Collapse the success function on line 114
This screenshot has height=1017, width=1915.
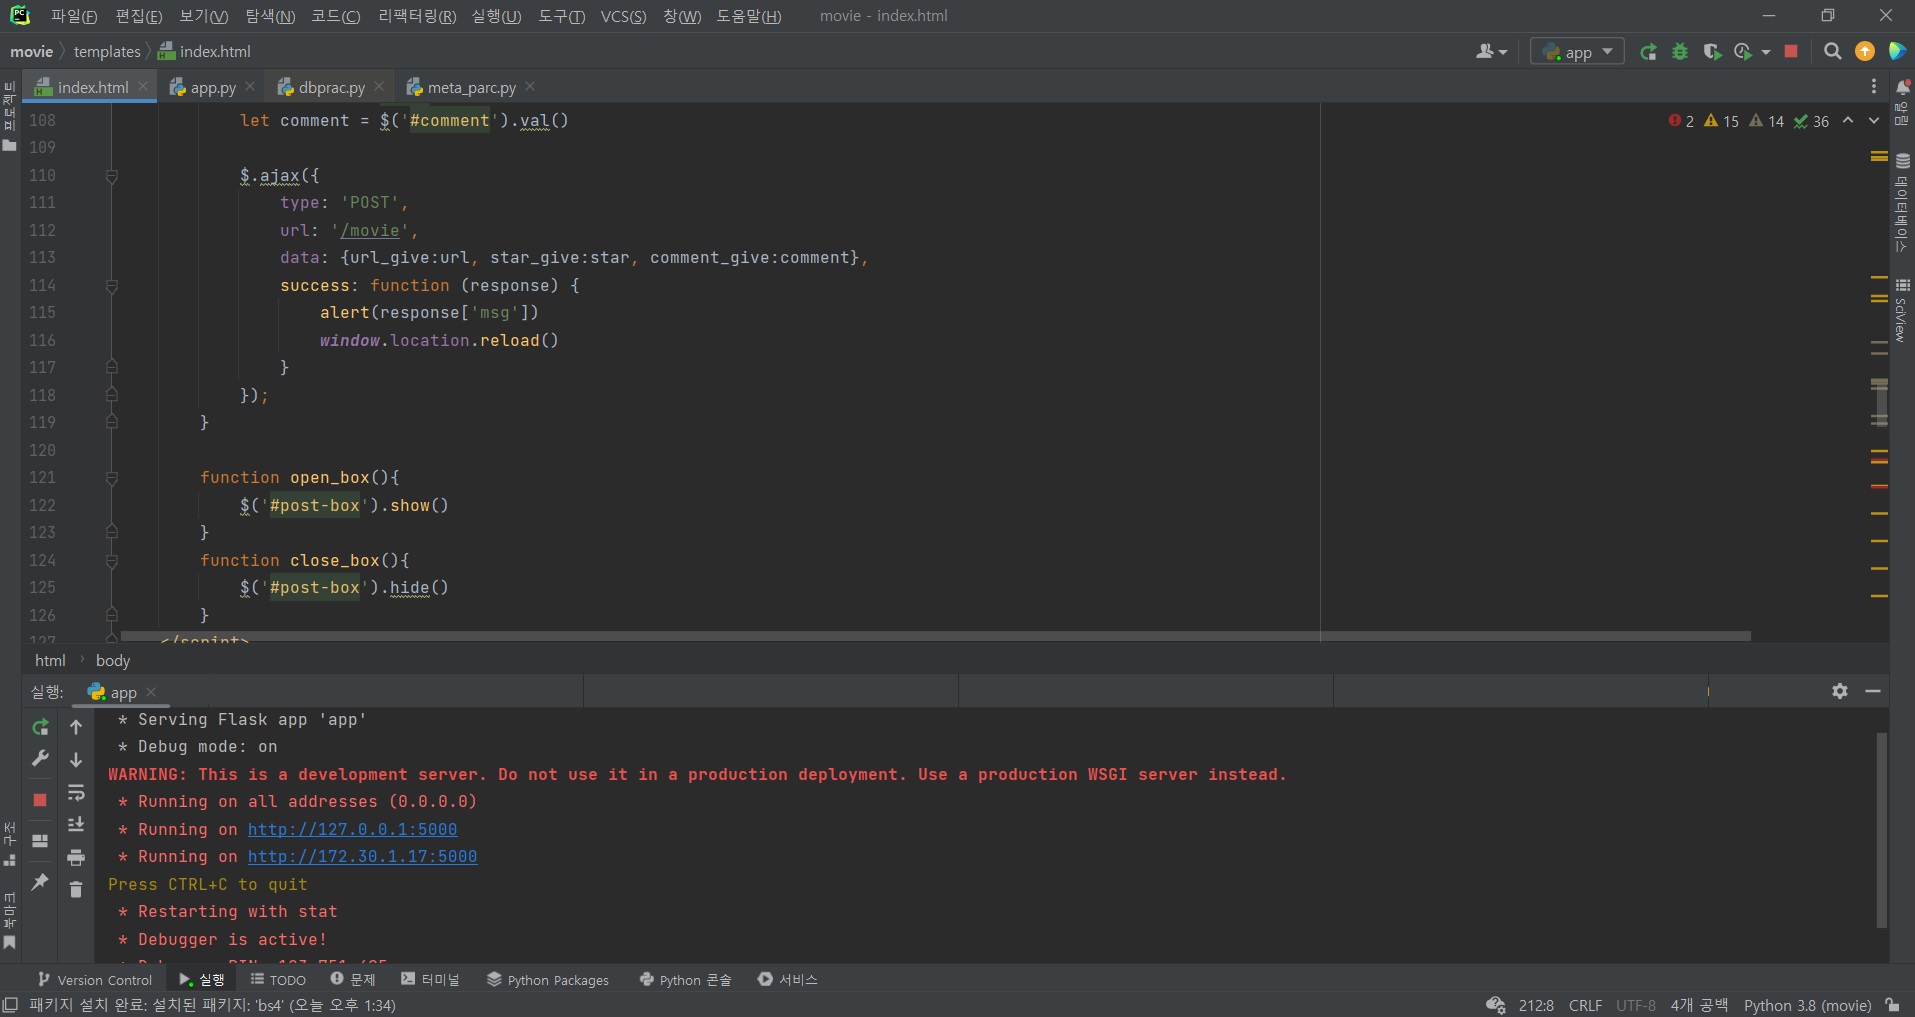[112, 286]
